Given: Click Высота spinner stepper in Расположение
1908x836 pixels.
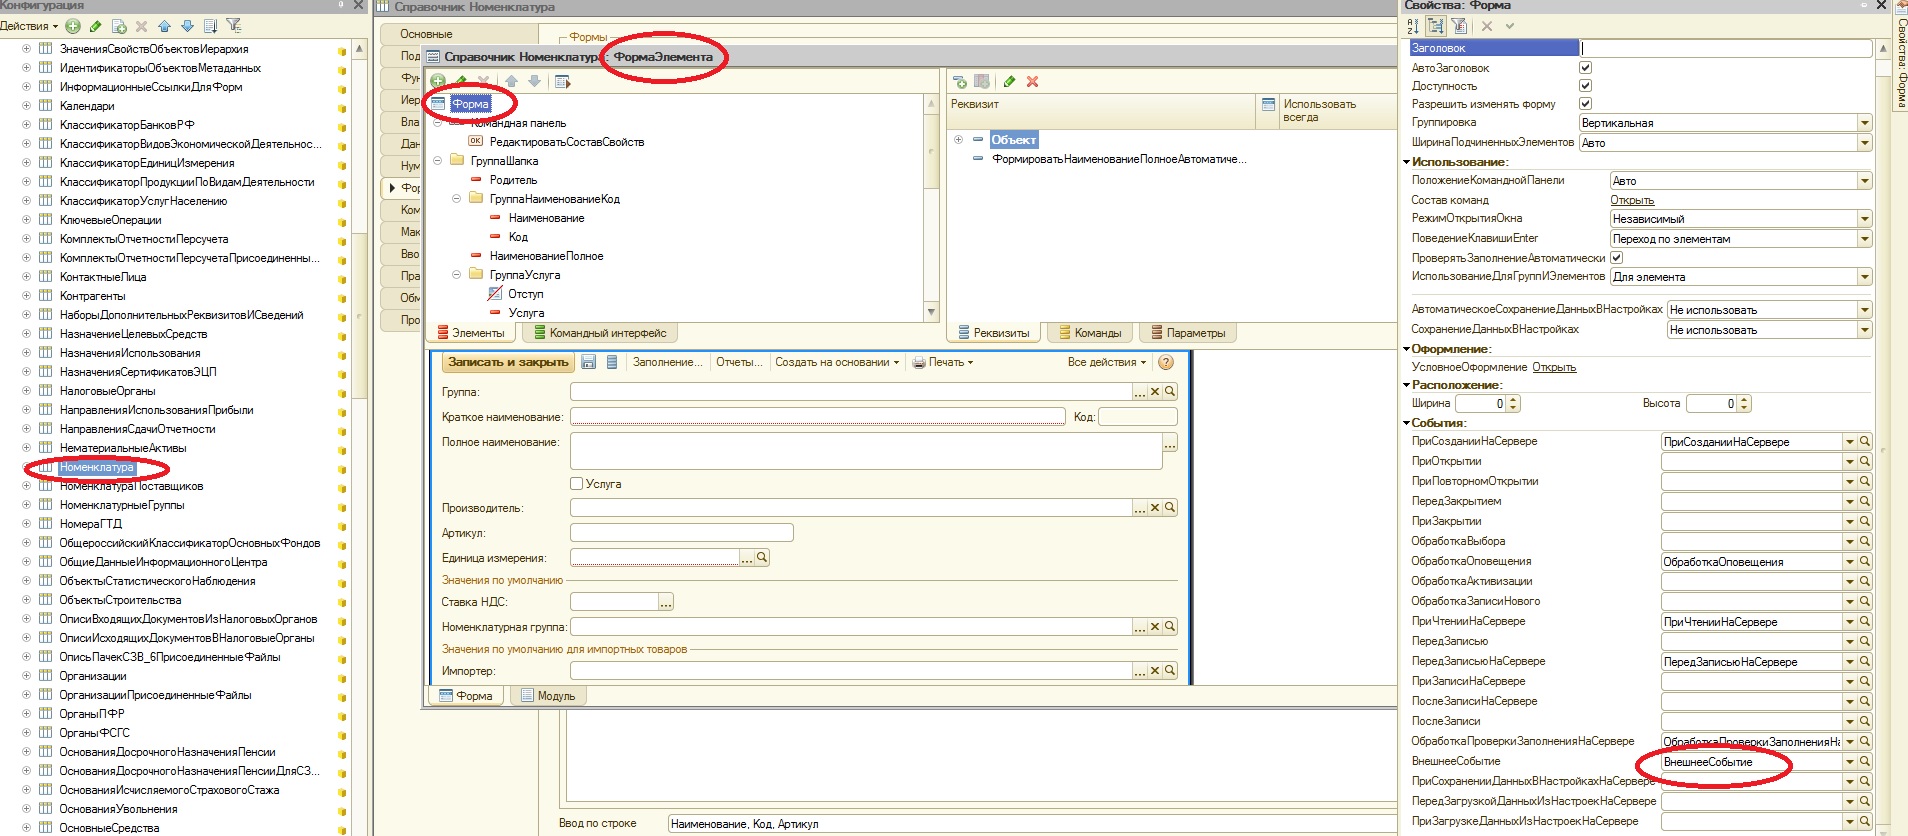Looking at the screenshot, I should [1744, 404].
